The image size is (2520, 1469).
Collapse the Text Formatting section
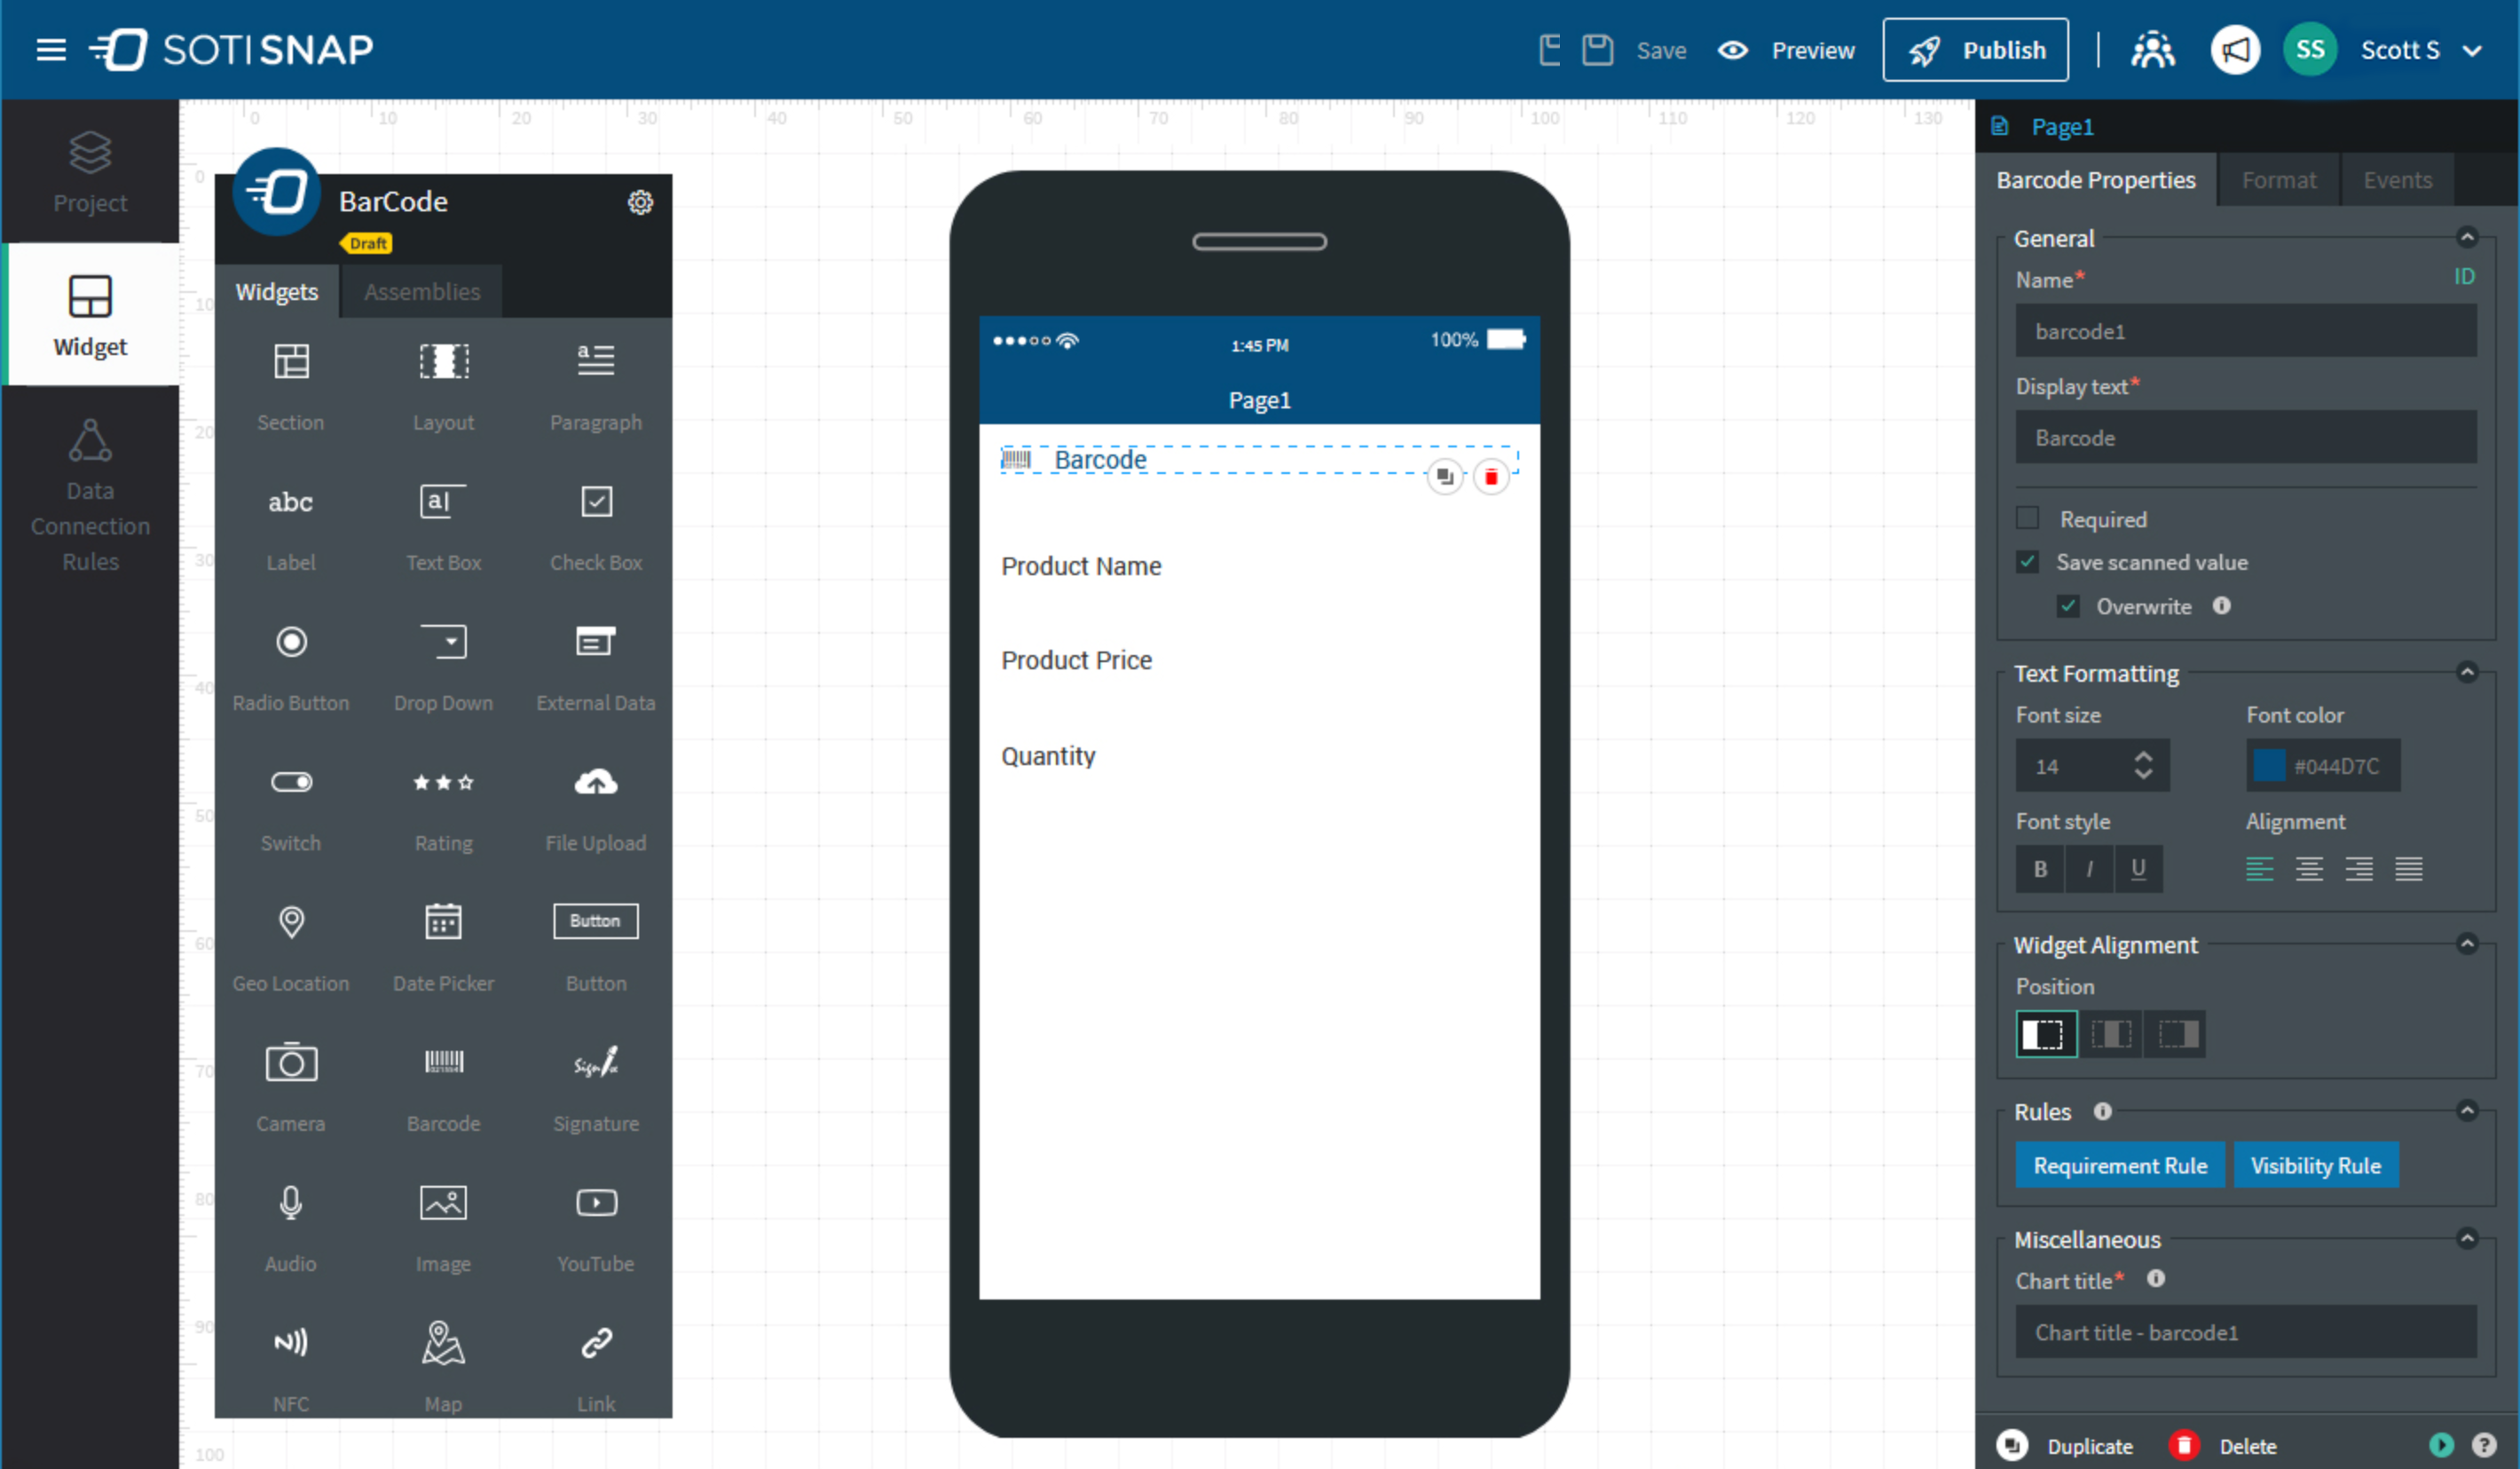click(x=2467, y=672)
